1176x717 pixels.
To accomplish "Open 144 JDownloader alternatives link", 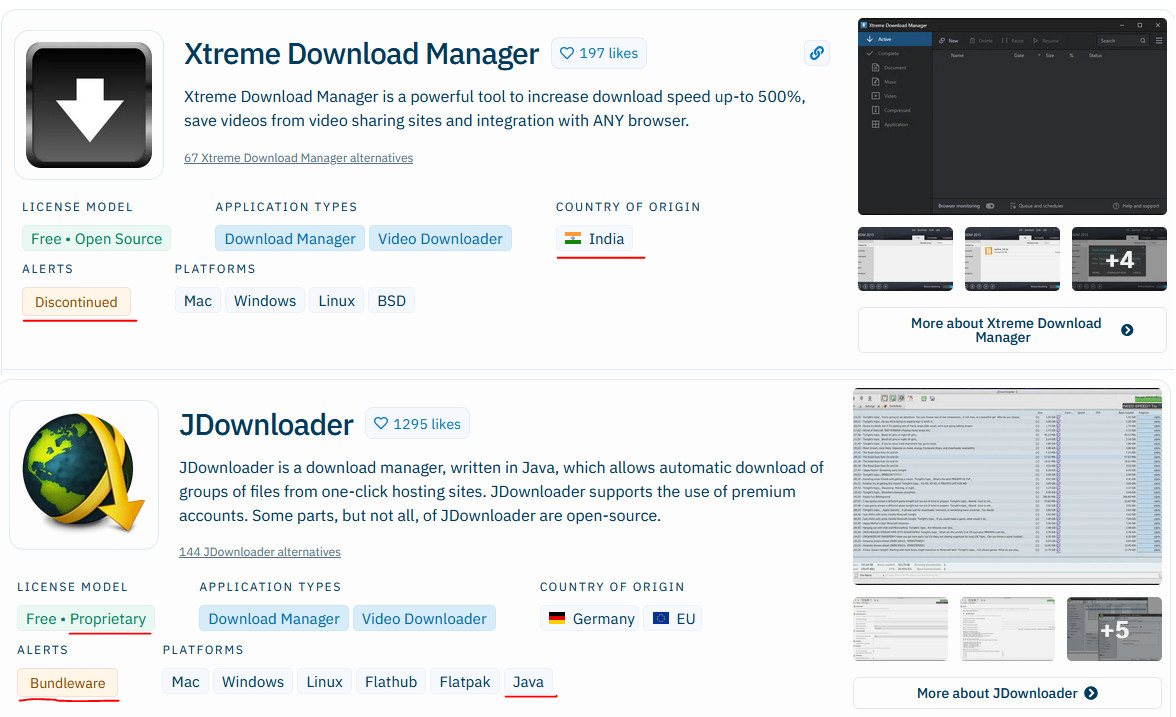I will coord(260,552).
